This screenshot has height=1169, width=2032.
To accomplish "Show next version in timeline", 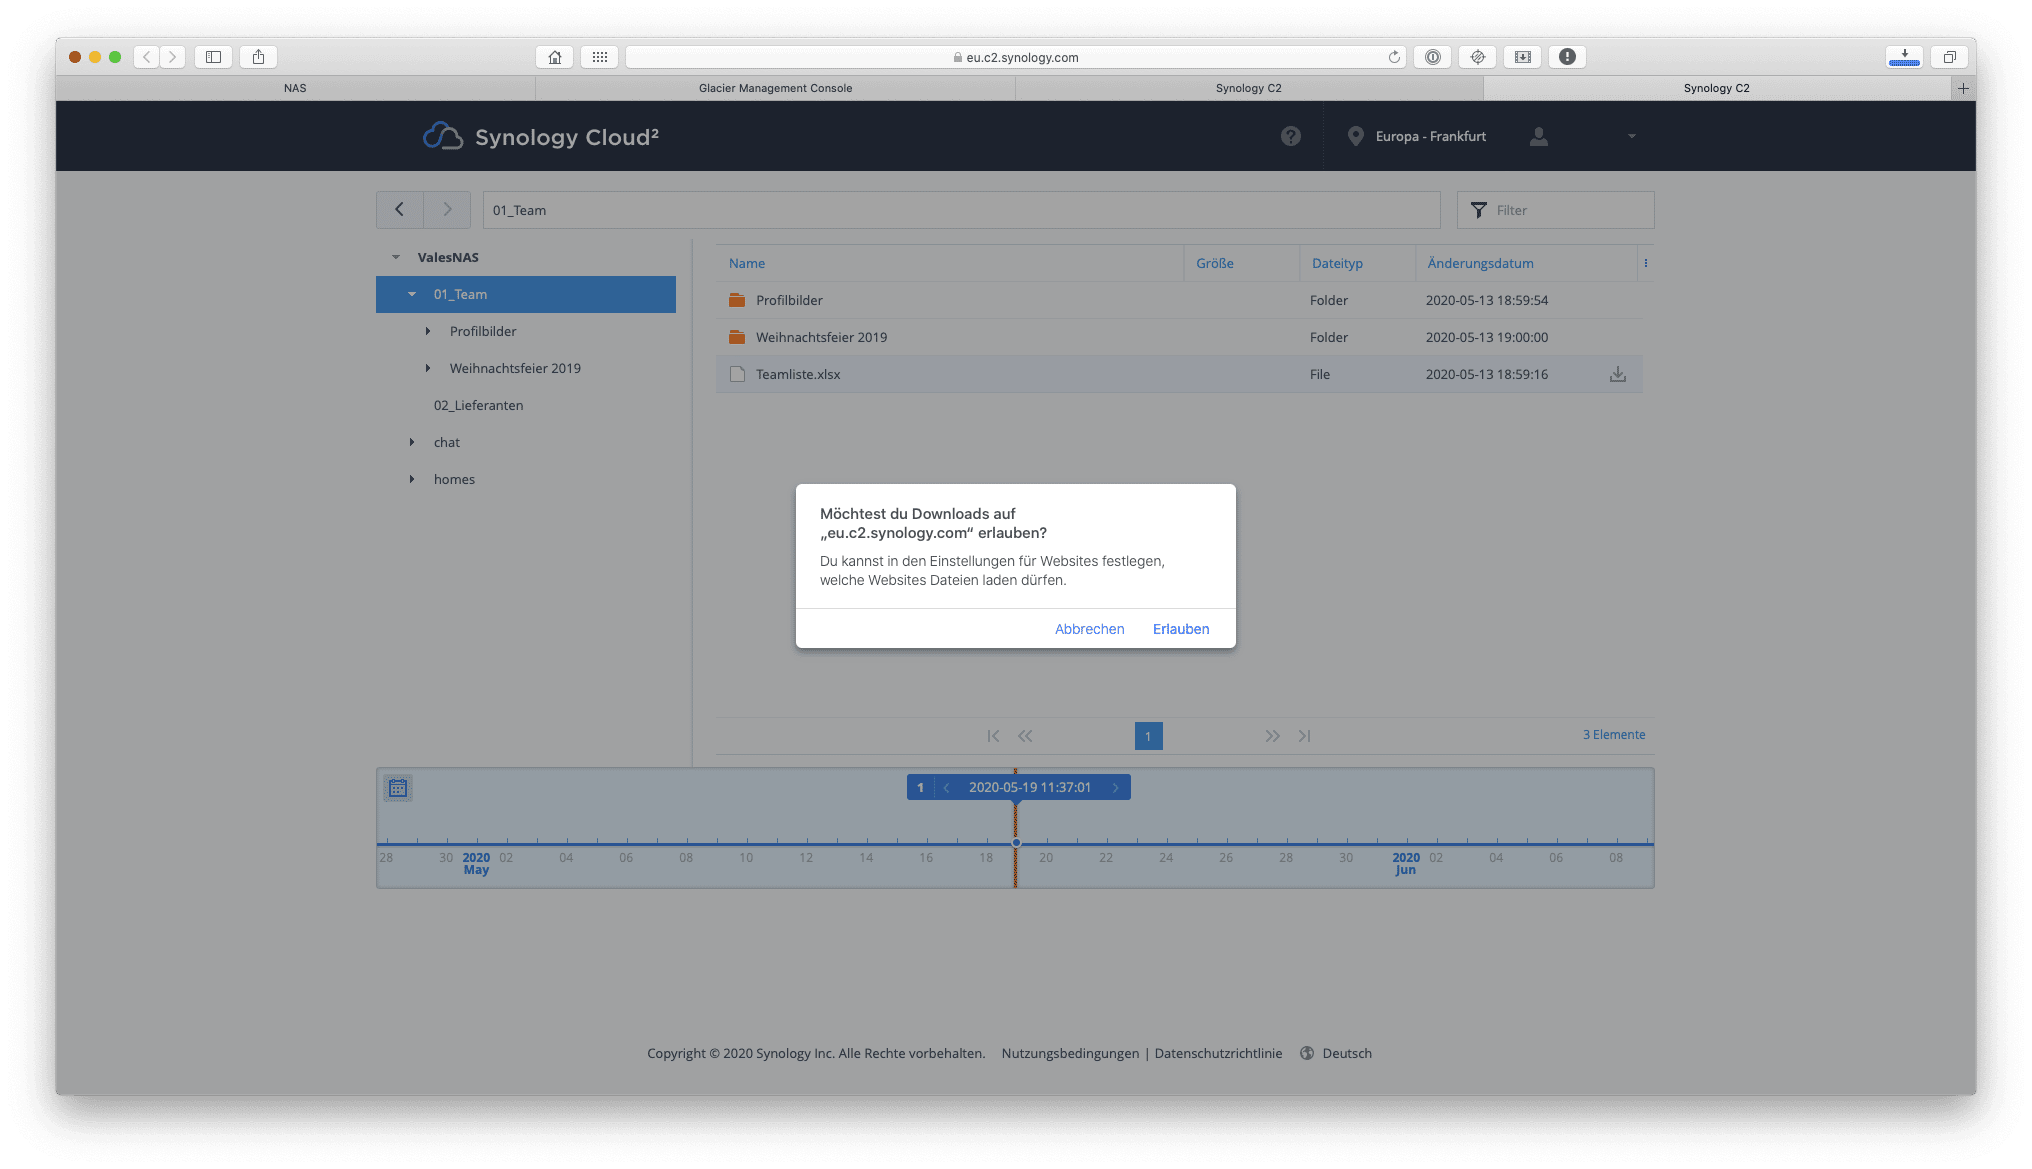I will (x=1116, y=788).
